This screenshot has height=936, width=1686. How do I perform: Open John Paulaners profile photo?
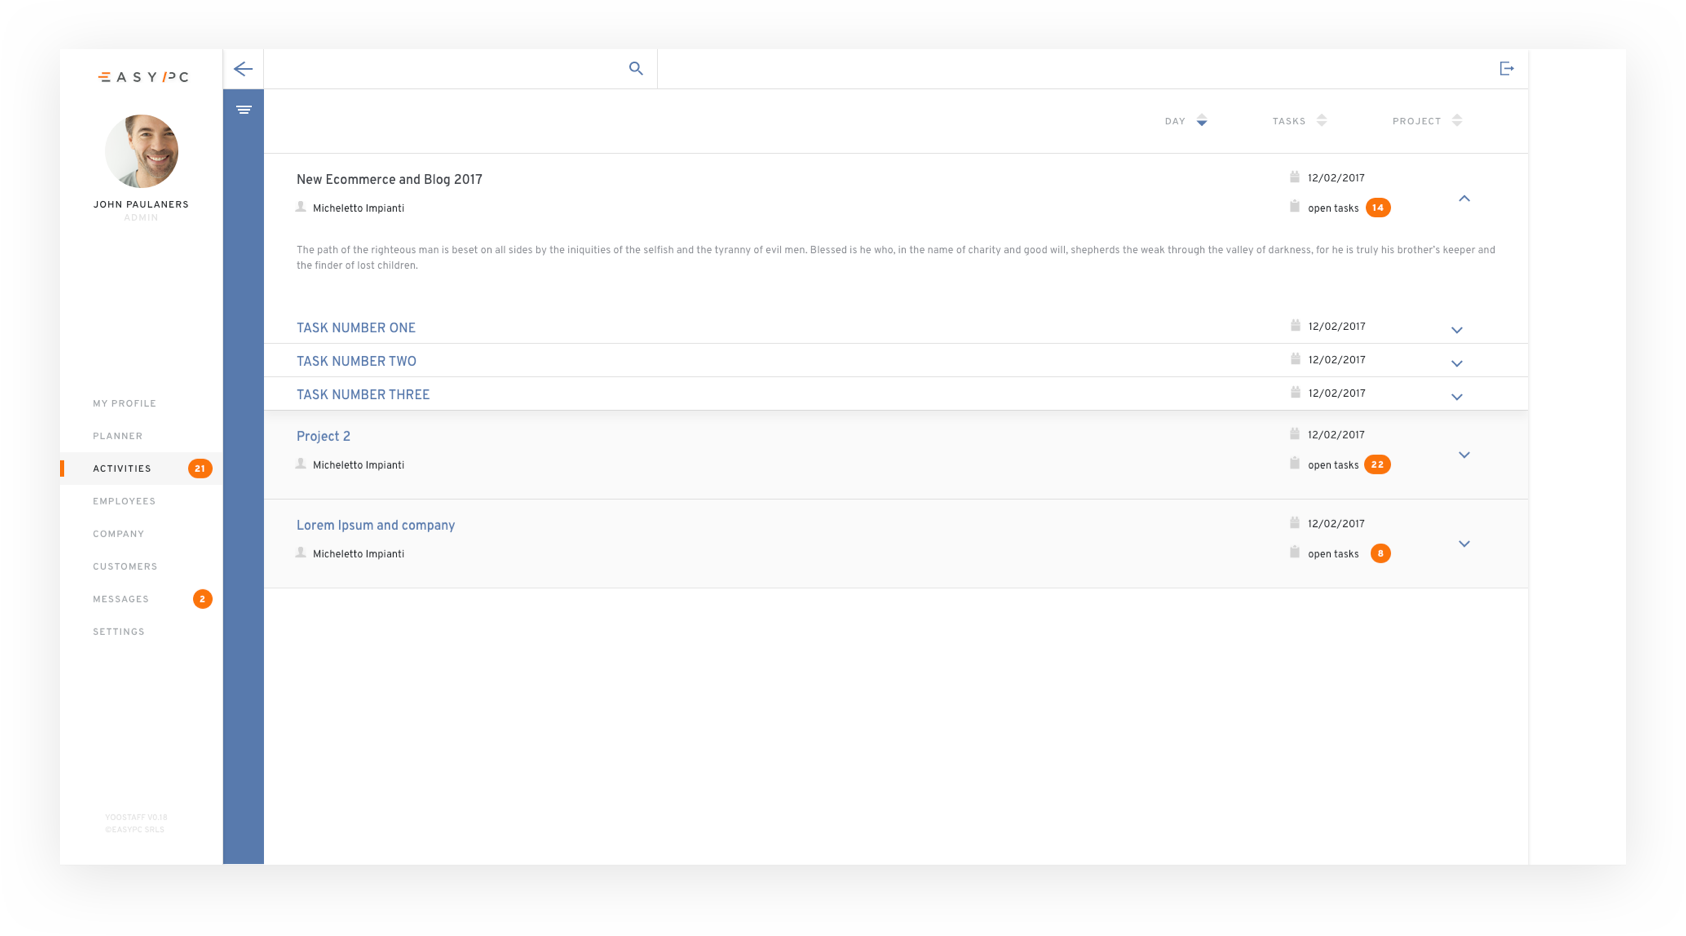[142, 151]
